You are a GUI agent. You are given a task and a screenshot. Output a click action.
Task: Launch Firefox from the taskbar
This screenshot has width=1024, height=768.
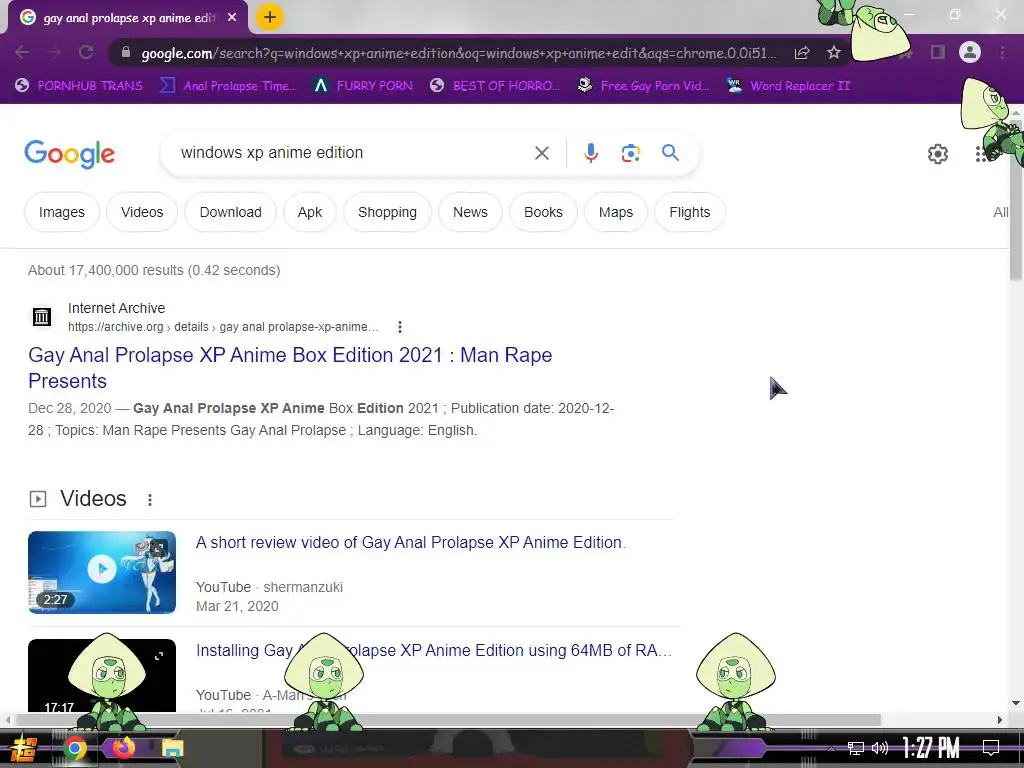pos(122,747)
